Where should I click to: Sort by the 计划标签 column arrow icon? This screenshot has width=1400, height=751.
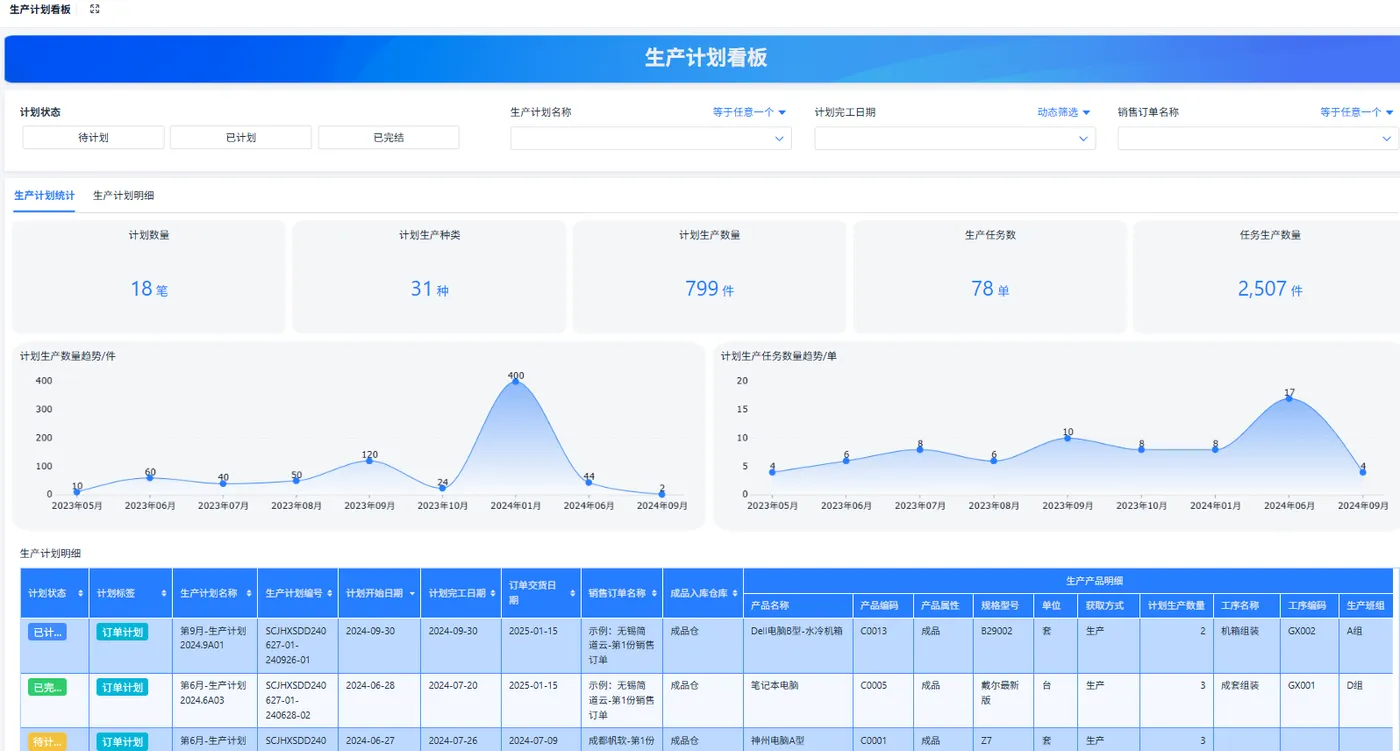[x=164, y=593]
